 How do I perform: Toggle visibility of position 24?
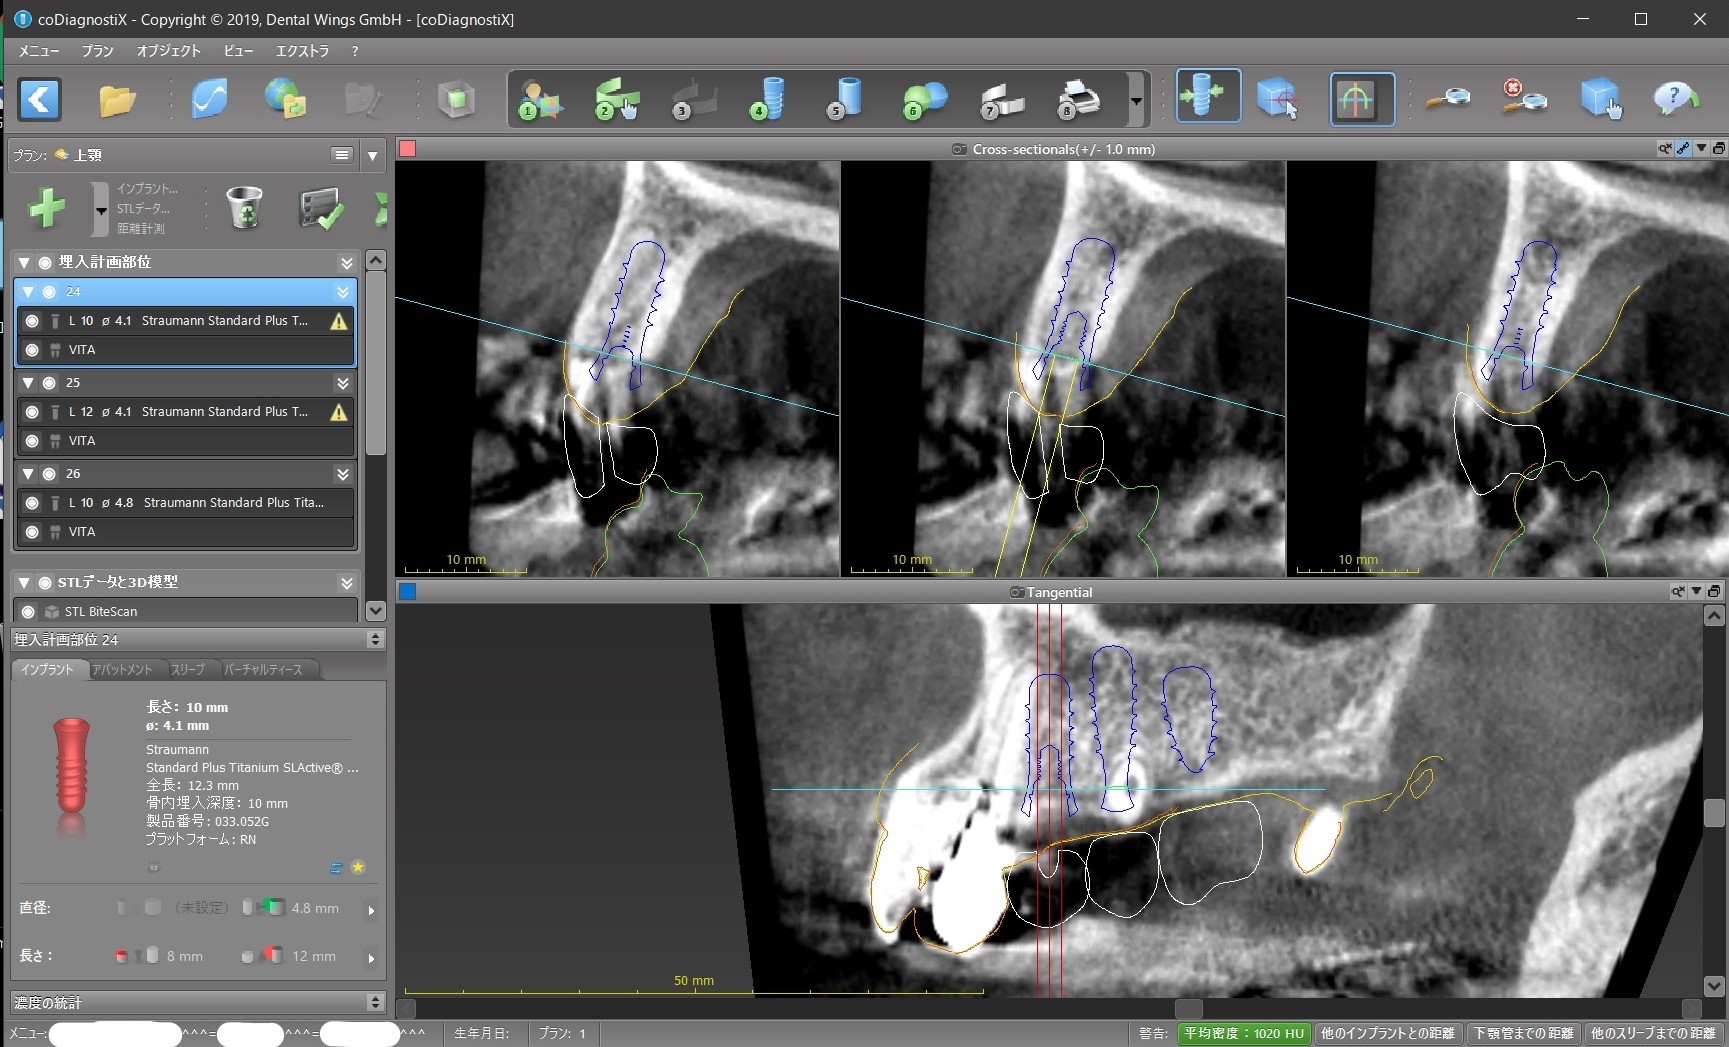(x=49, y=292)
